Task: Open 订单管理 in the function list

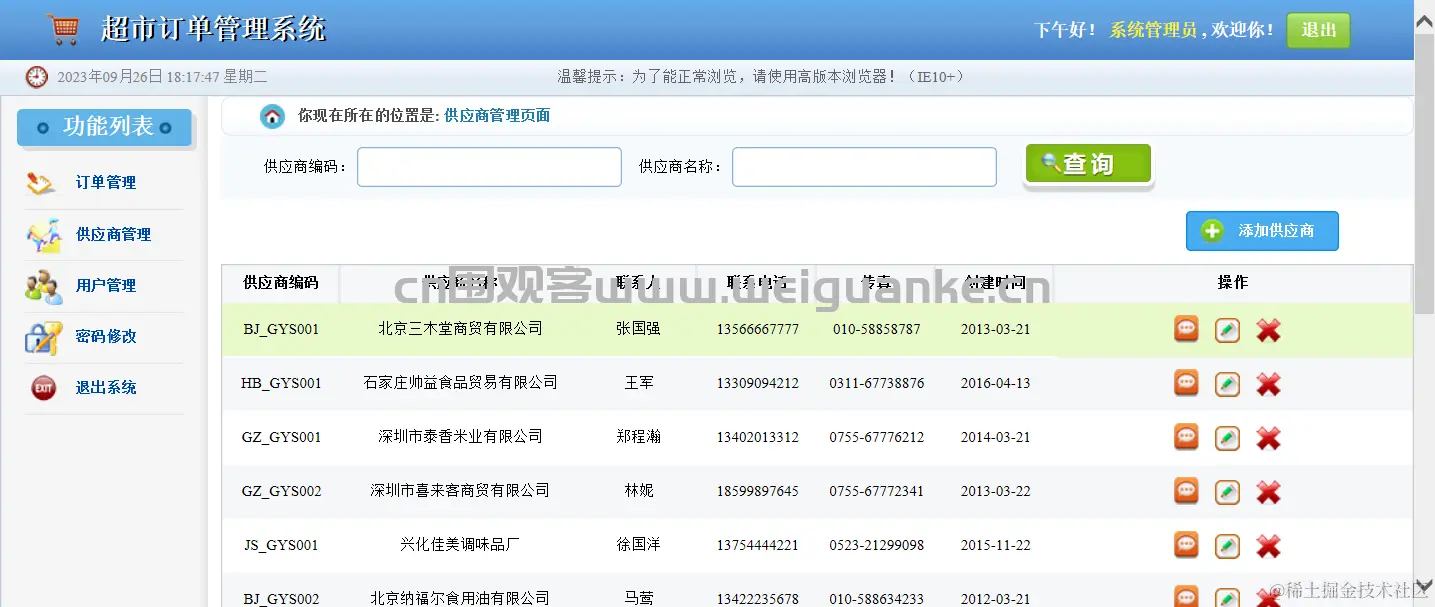Action: (106, 183)
